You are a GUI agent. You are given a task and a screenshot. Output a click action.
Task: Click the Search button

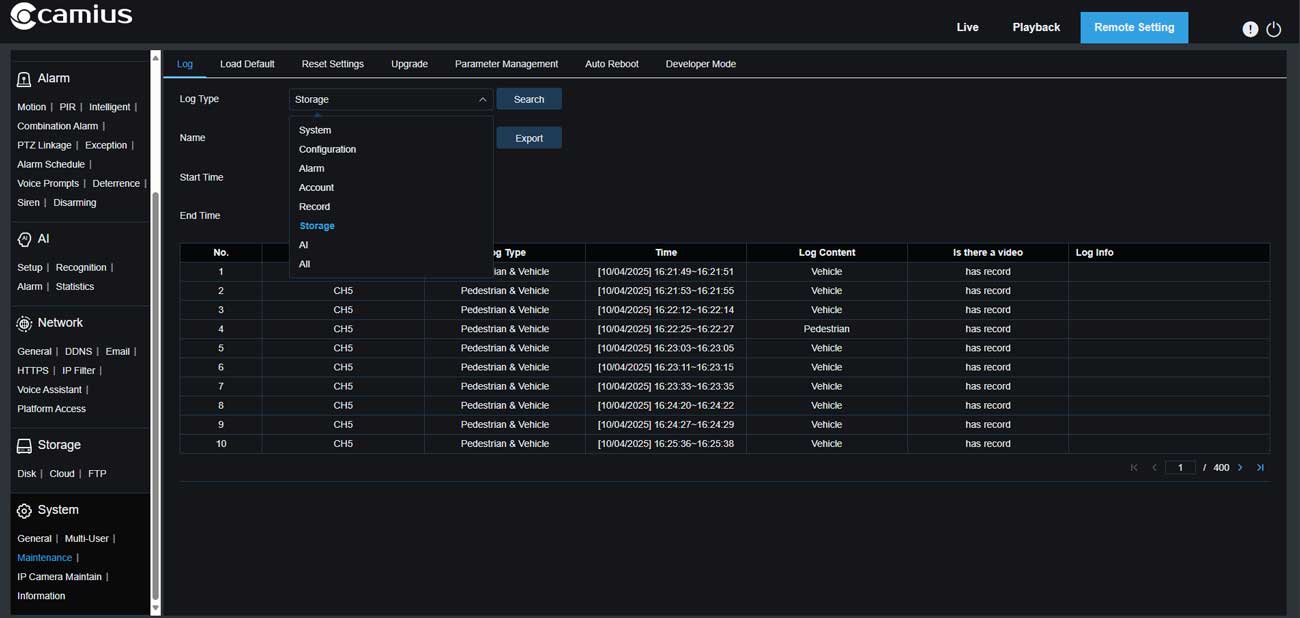point(529,99)
